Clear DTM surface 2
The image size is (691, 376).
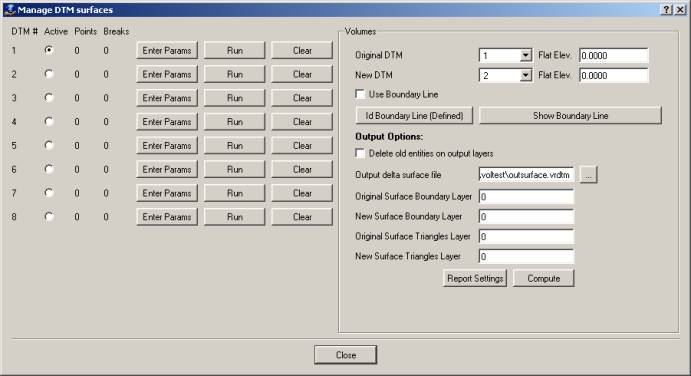302,74
